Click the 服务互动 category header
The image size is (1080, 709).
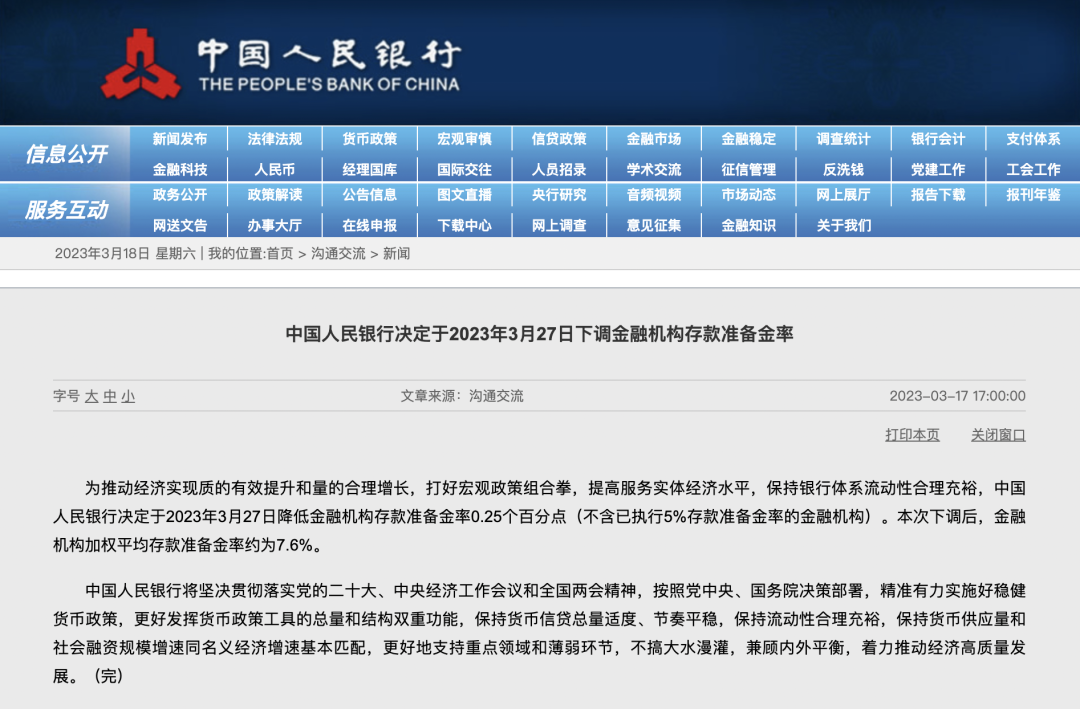pyautogui.click(x=66, y=209)
